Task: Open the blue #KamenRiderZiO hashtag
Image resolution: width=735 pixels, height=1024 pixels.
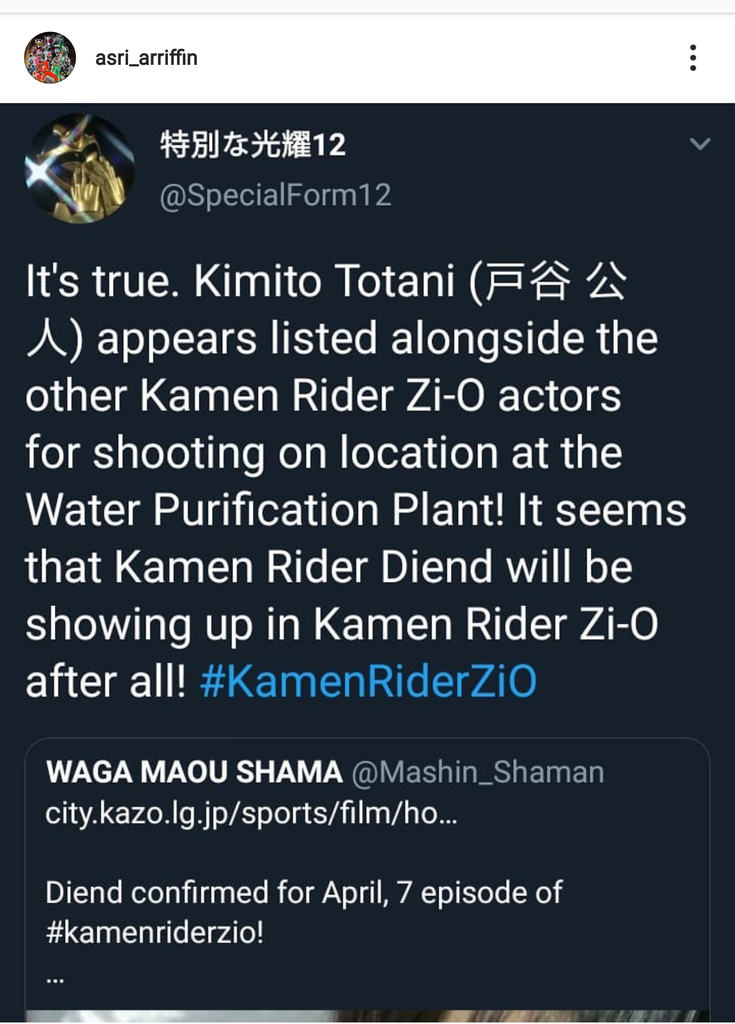Action: (x=368, y=682)
